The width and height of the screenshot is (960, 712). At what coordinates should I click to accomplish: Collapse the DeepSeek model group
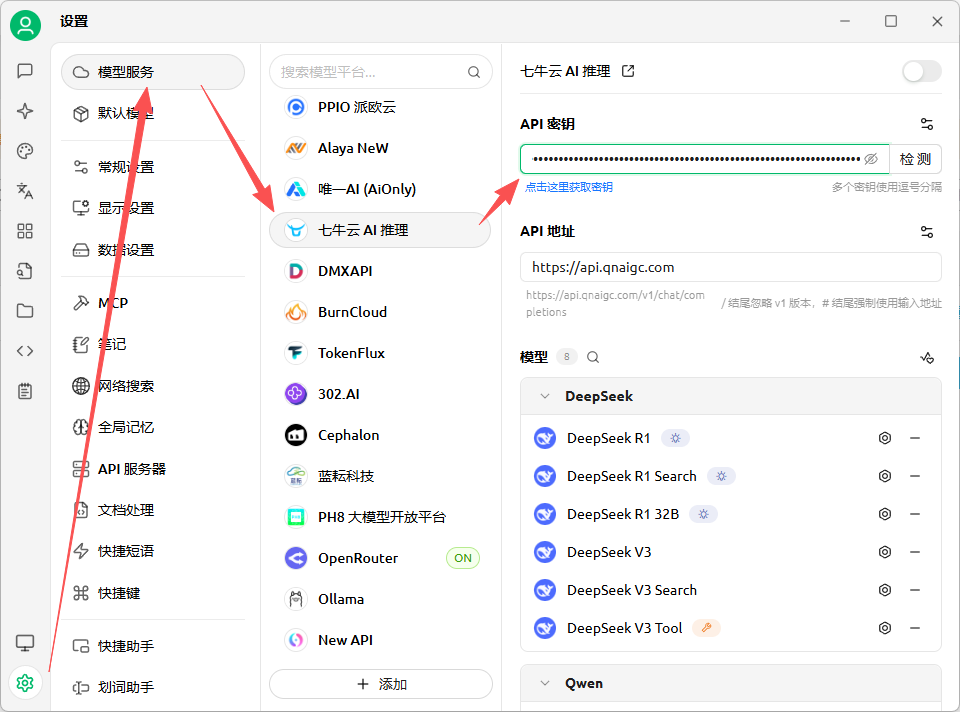tap(545, 396)
